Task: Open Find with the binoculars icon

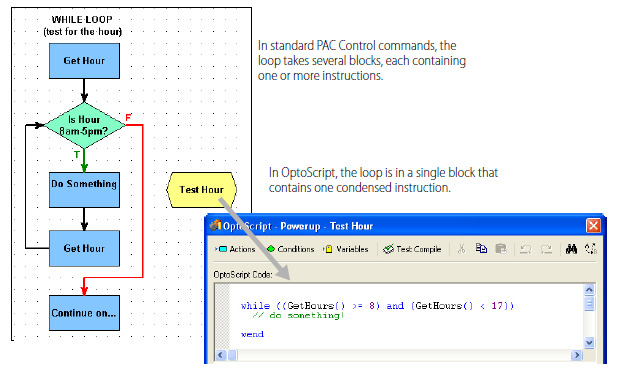Action: click(571, 249)
